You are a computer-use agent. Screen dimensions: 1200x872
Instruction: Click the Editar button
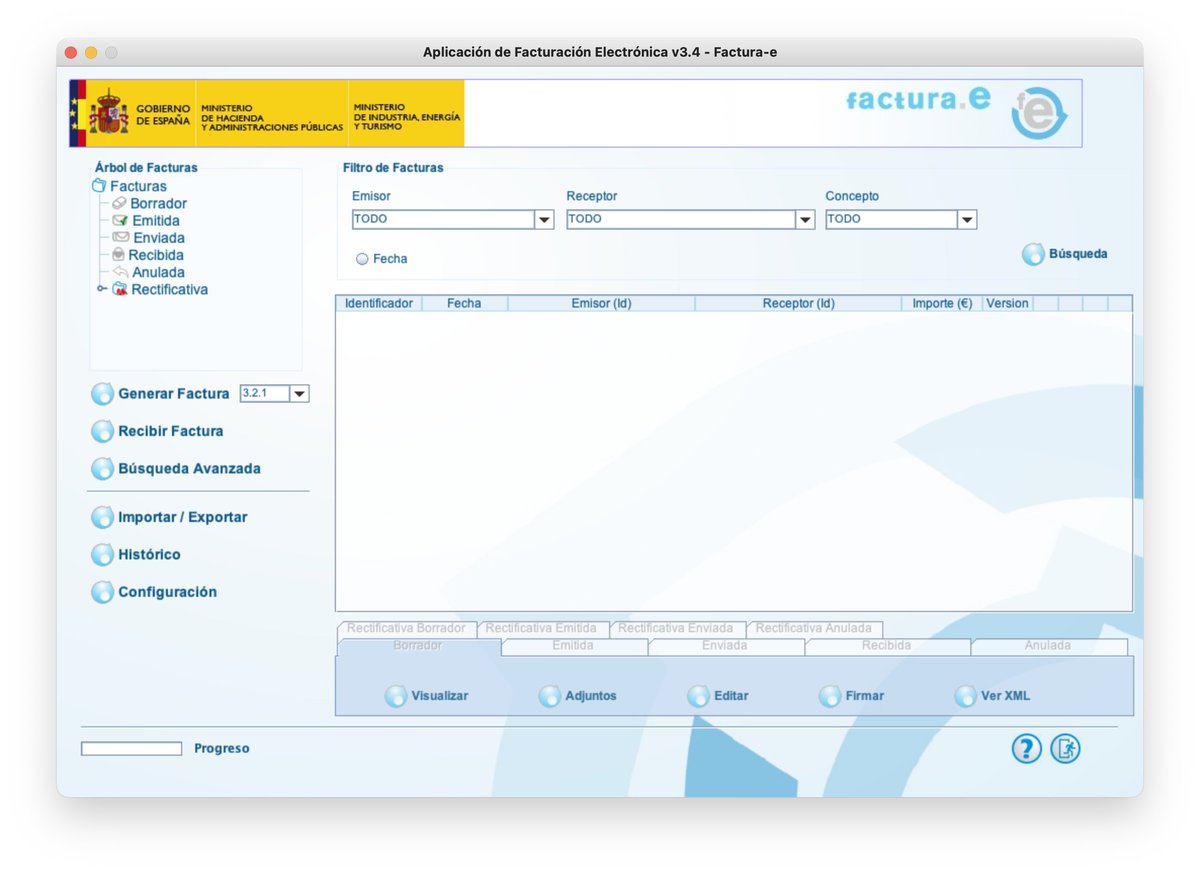(x=718, y=696)
